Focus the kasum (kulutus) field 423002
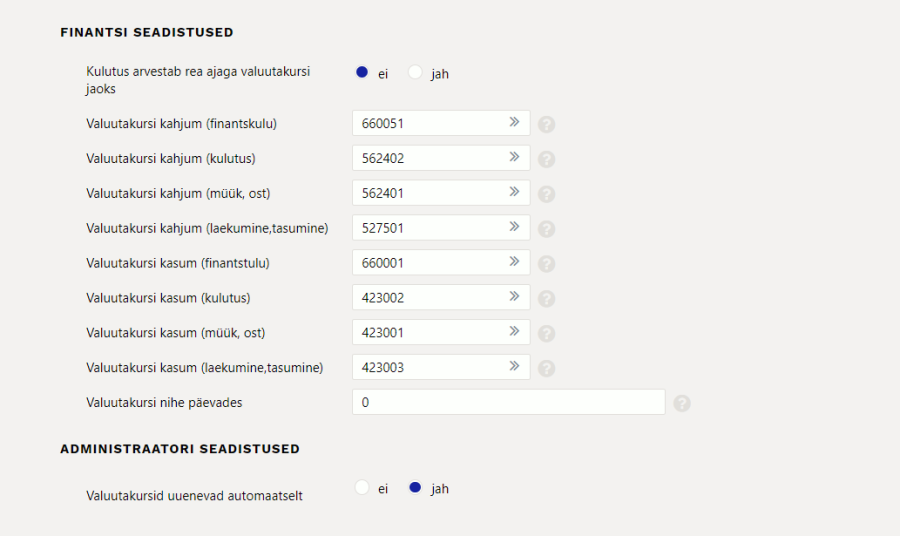Screen dimensions: 900x536 click(441, 298)
